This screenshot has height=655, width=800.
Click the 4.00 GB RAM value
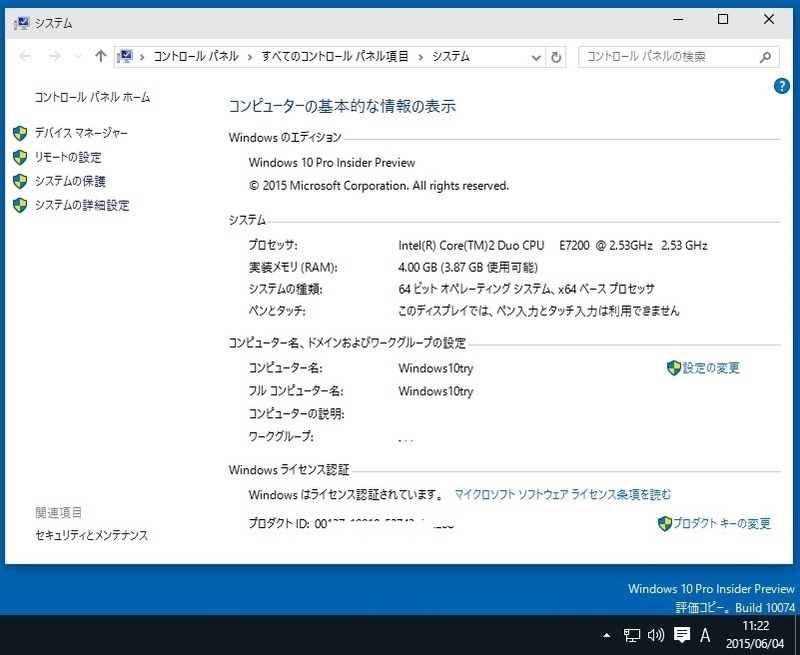[x=468, y=267]
